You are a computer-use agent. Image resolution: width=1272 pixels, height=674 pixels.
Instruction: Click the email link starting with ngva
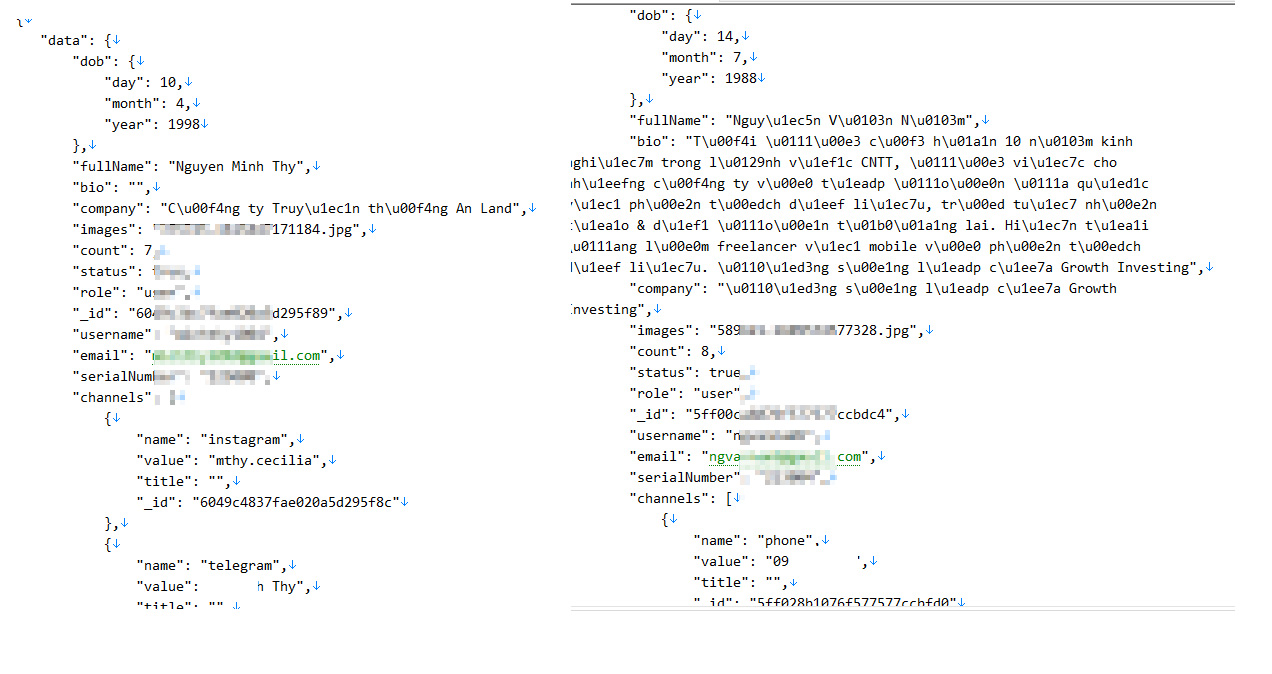[786, 457]
